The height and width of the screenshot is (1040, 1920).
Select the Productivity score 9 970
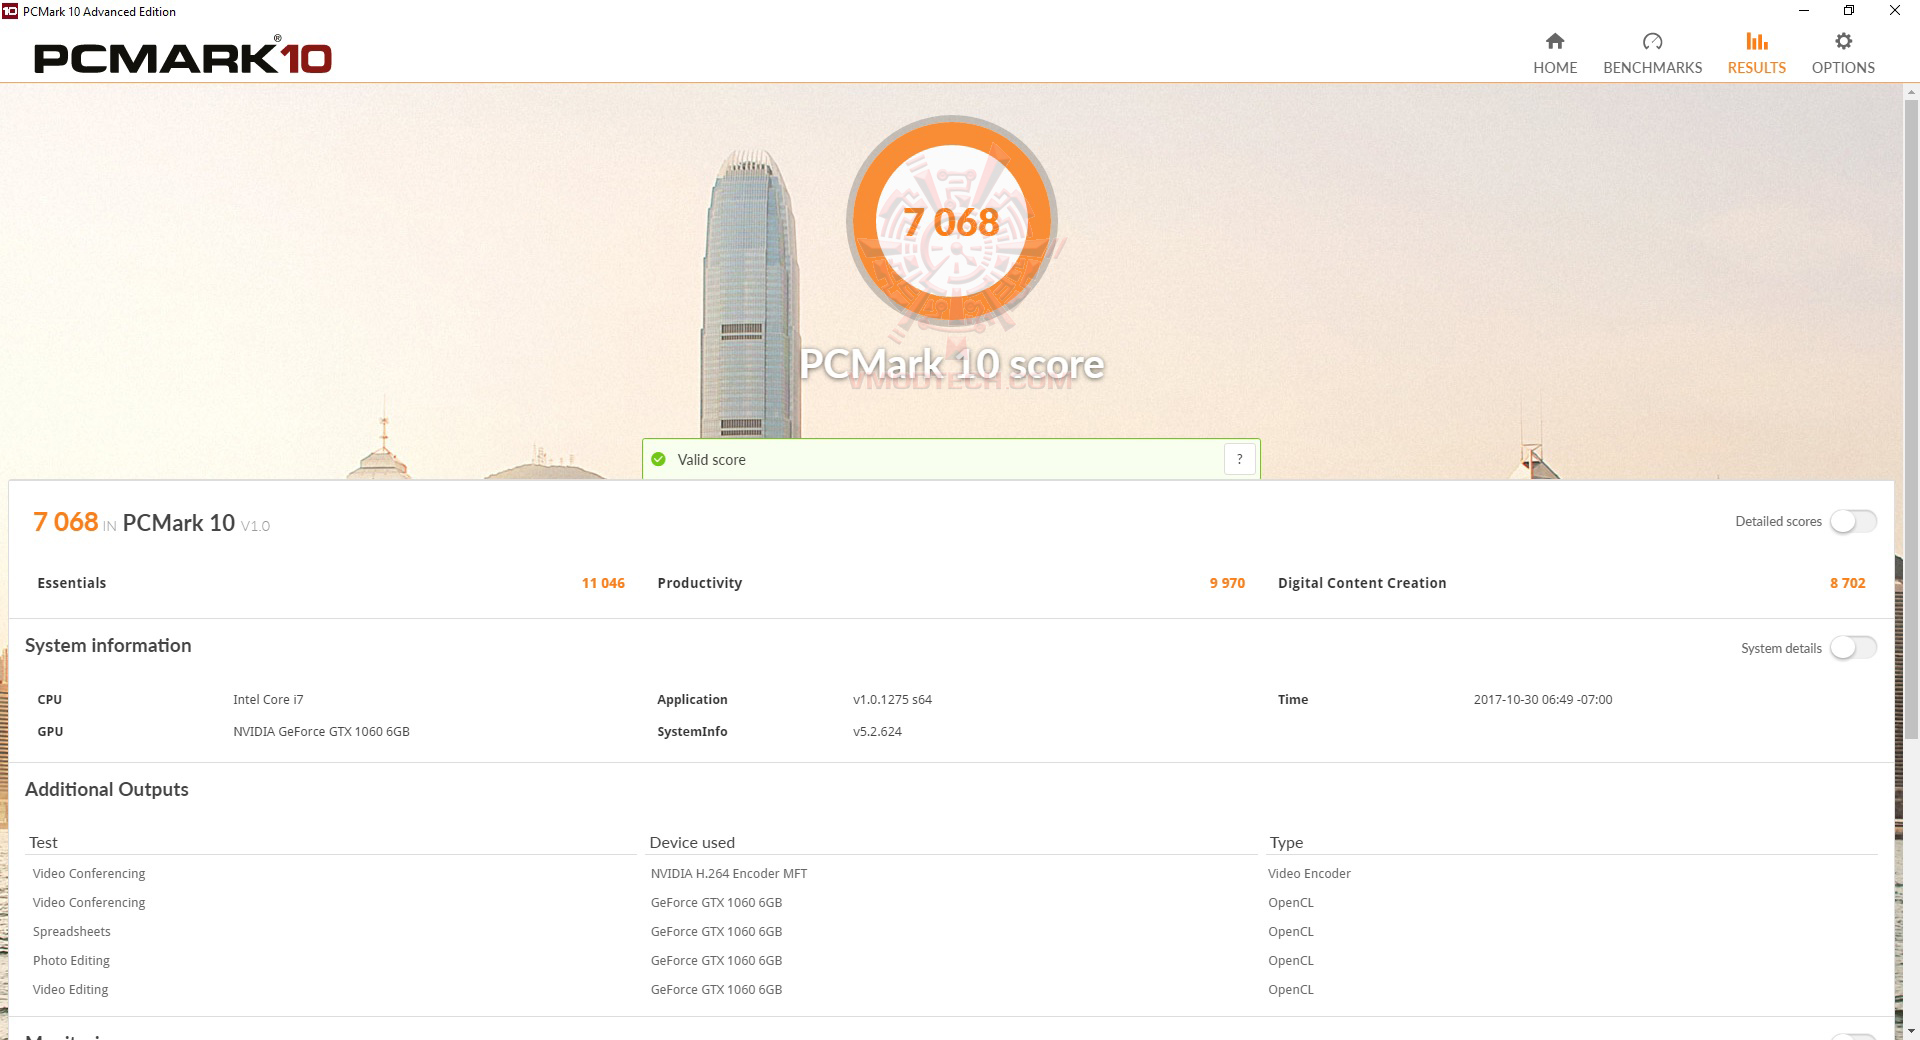[x=1227, y=583]
